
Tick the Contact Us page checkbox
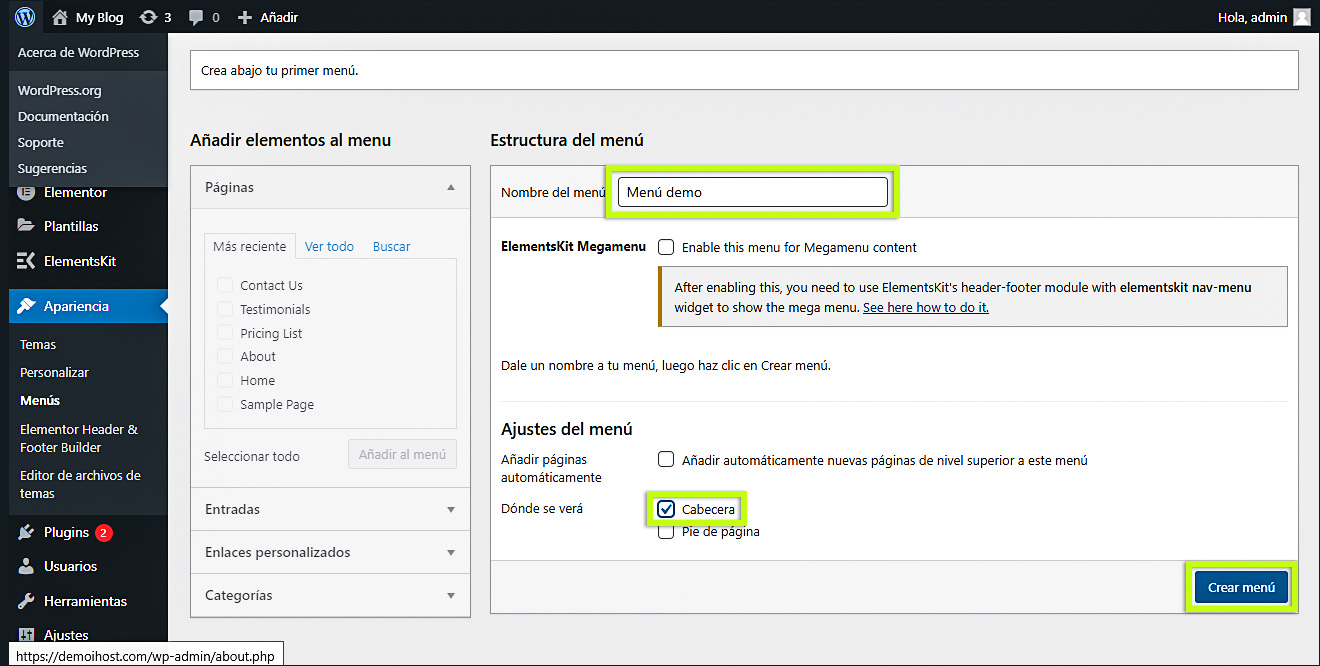(225, 285)
